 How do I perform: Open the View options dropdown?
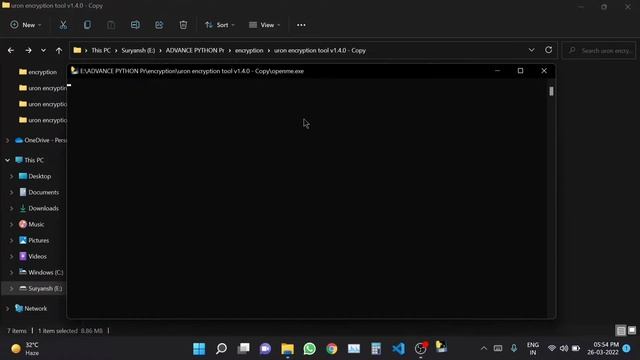pyautogui.click(x=264, y=25)
